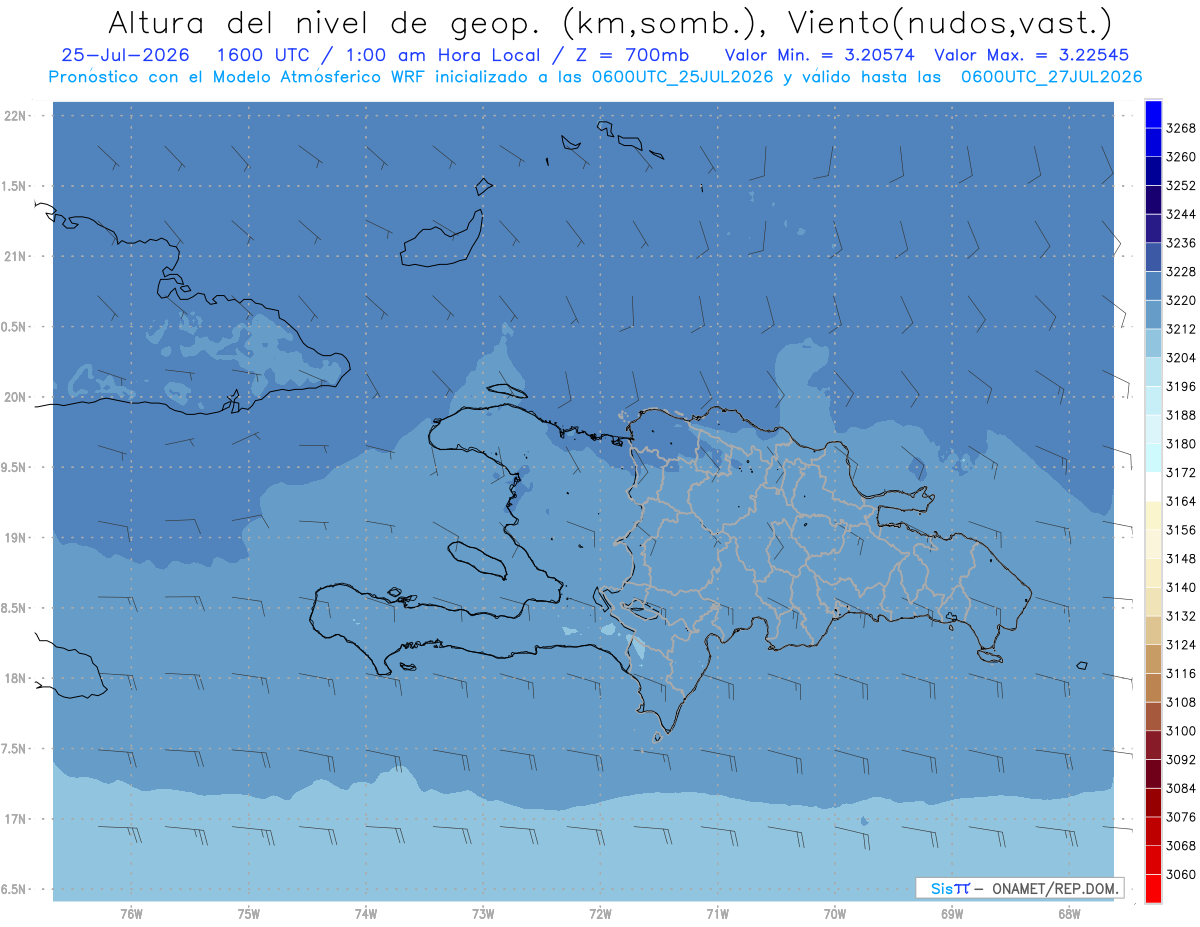Click valid-until time '0600UTC_27JUL2026'

click(1052, 76)
